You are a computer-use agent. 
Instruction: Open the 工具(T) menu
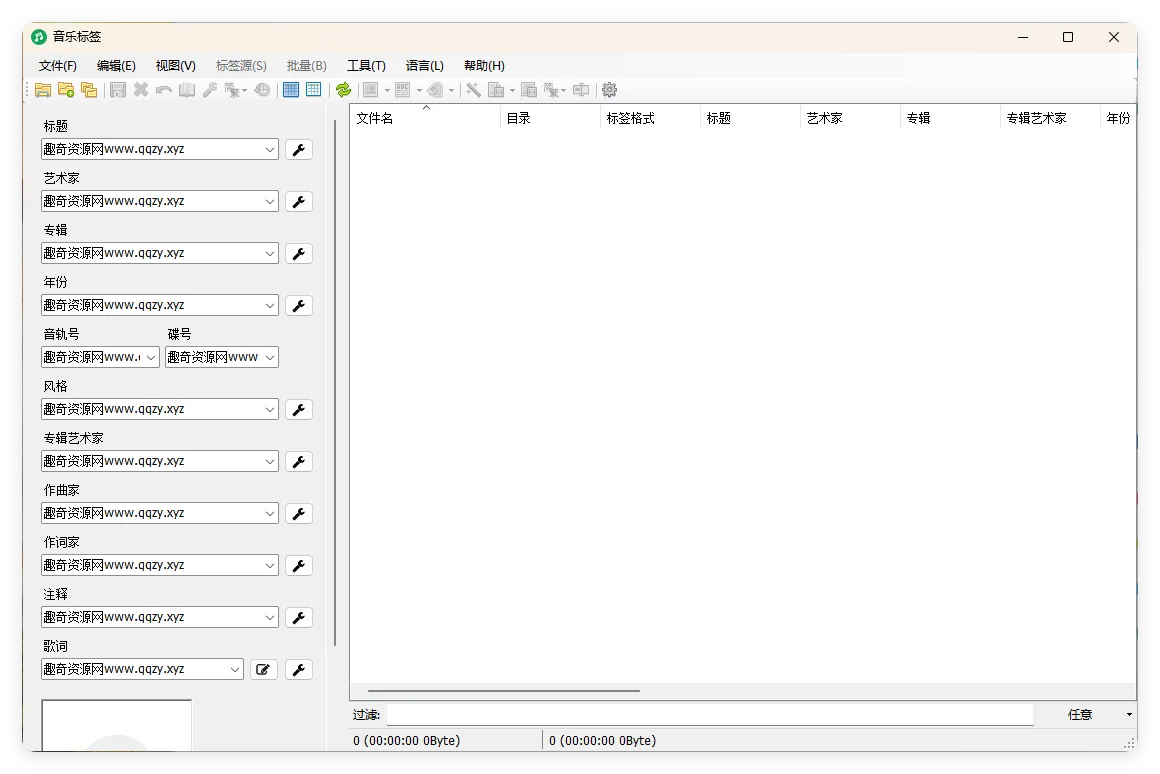[x=366, y=65]
